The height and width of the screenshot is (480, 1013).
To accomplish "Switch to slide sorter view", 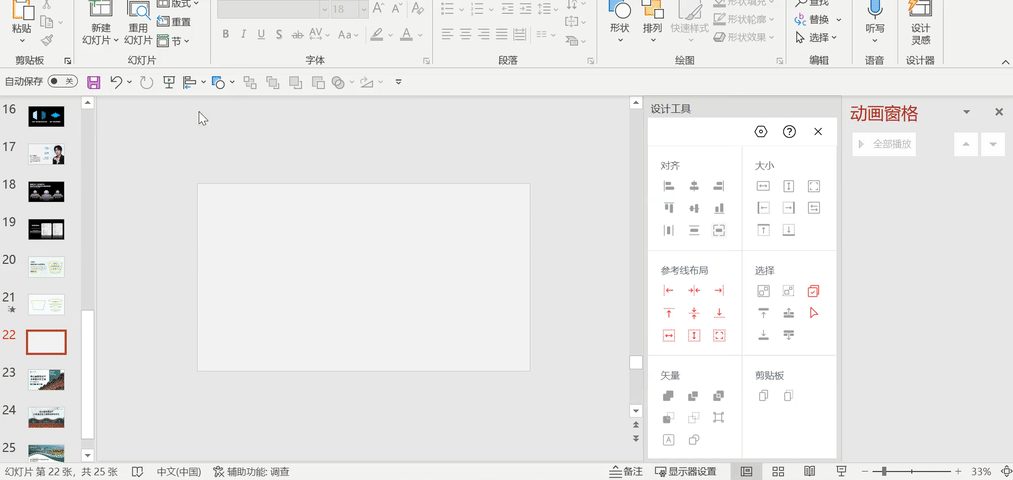I will [x=778, y=472].
